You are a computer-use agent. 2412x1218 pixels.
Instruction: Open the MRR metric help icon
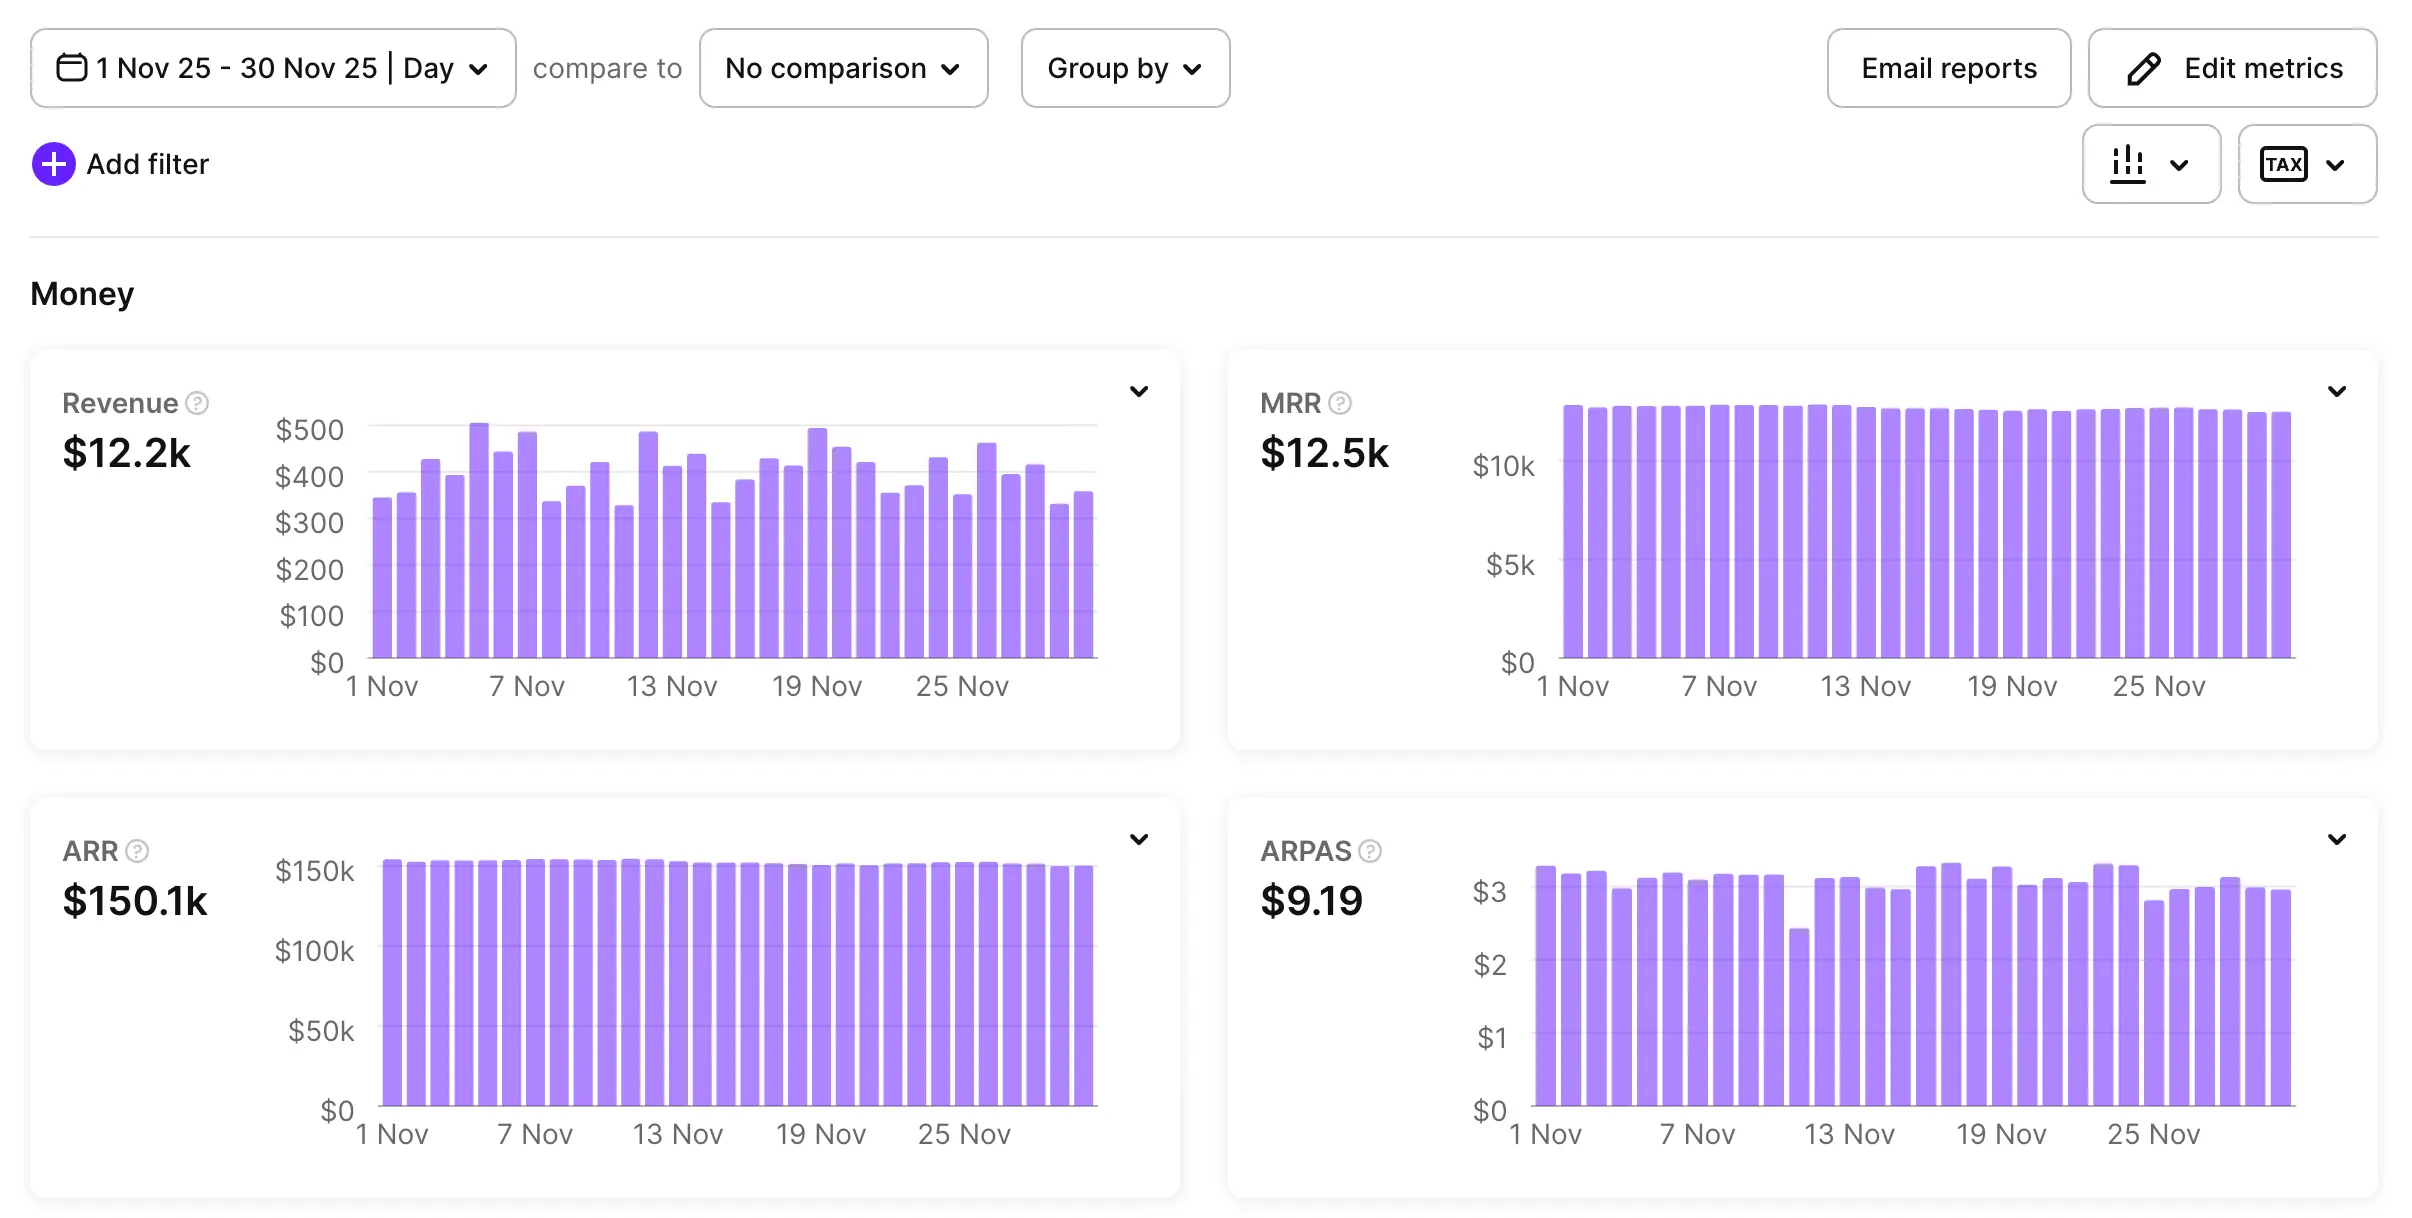coord(1342,404)
